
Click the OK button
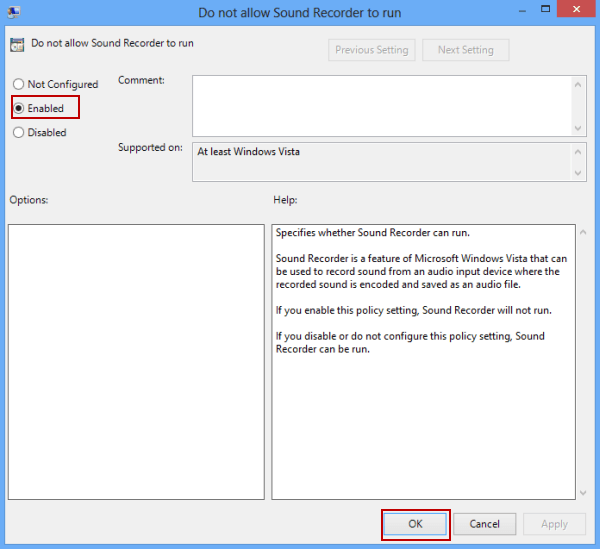415,524
